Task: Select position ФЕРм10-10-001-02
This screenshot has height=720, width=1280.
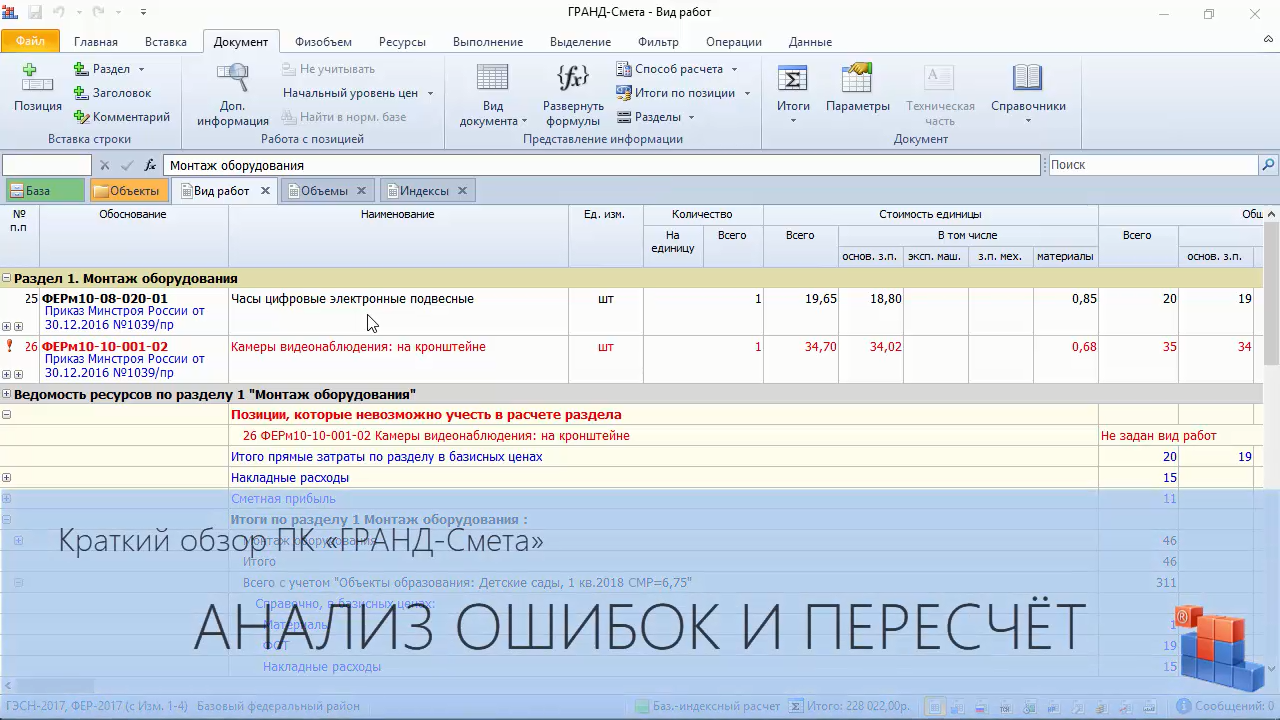Action: pyautogui.click(x=105, y=346)
